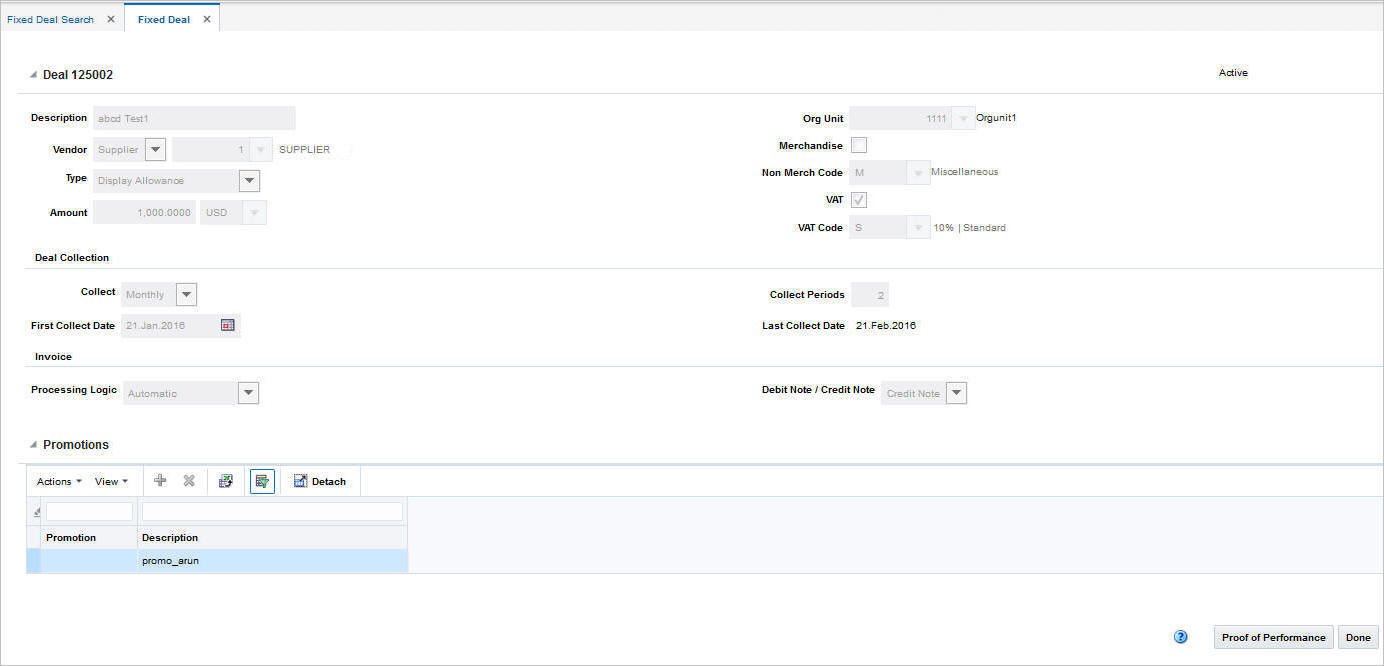Image resolution: width=1384 pixels, height=666 pixels.
Task: Open the First Collect Date calendar picker
Action: coord(228,325)
